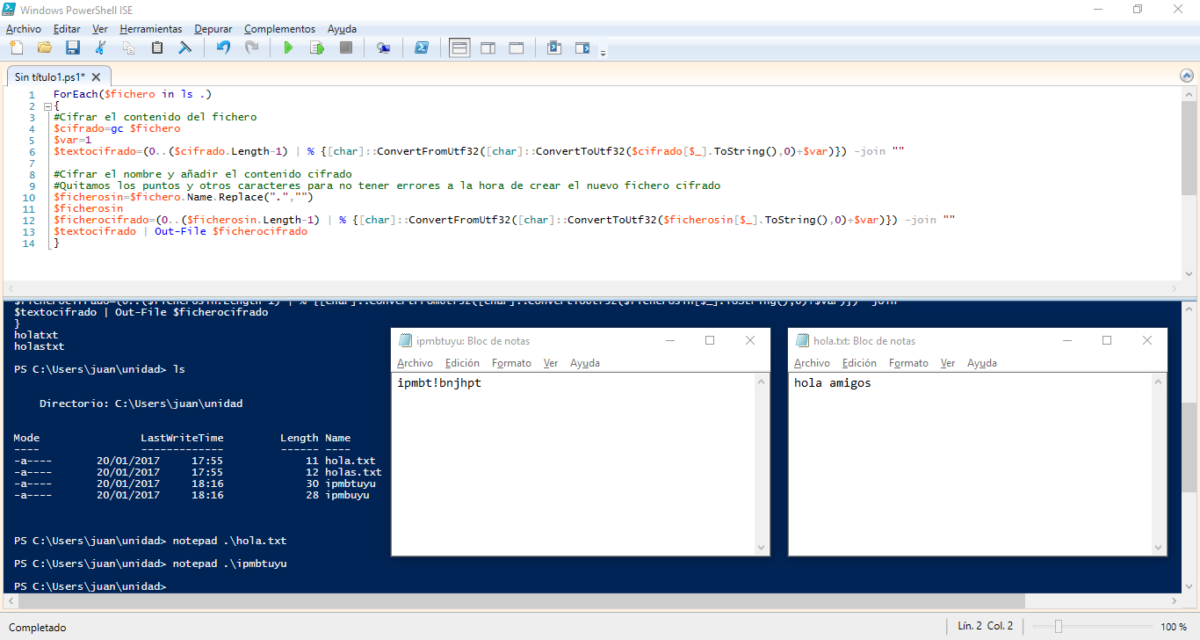Click the Undo arrow icon
This screenshot has width=1200, height=640.
223,47
